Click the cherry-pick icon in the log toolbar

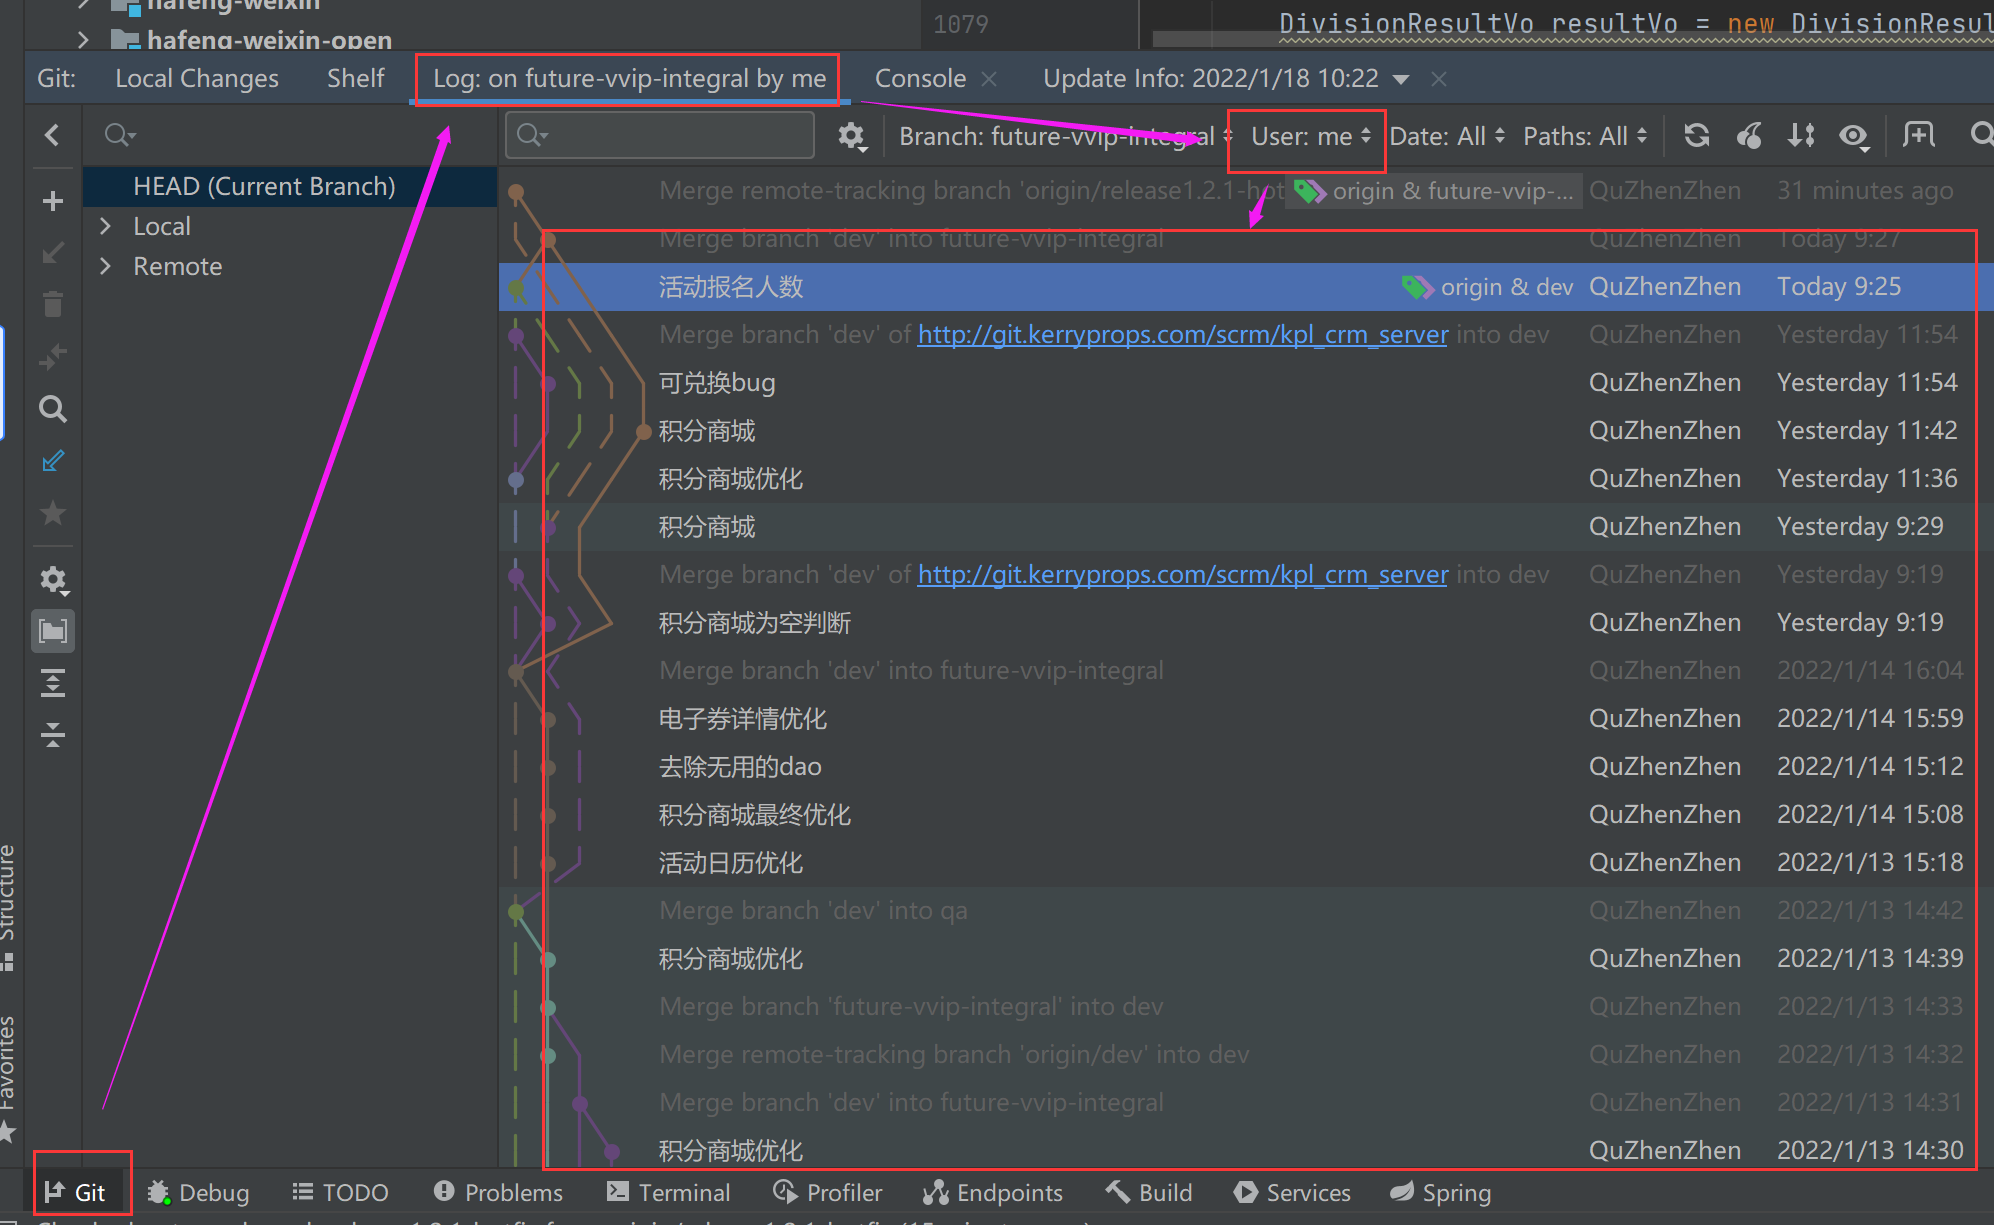click(x=1749, y=135)
